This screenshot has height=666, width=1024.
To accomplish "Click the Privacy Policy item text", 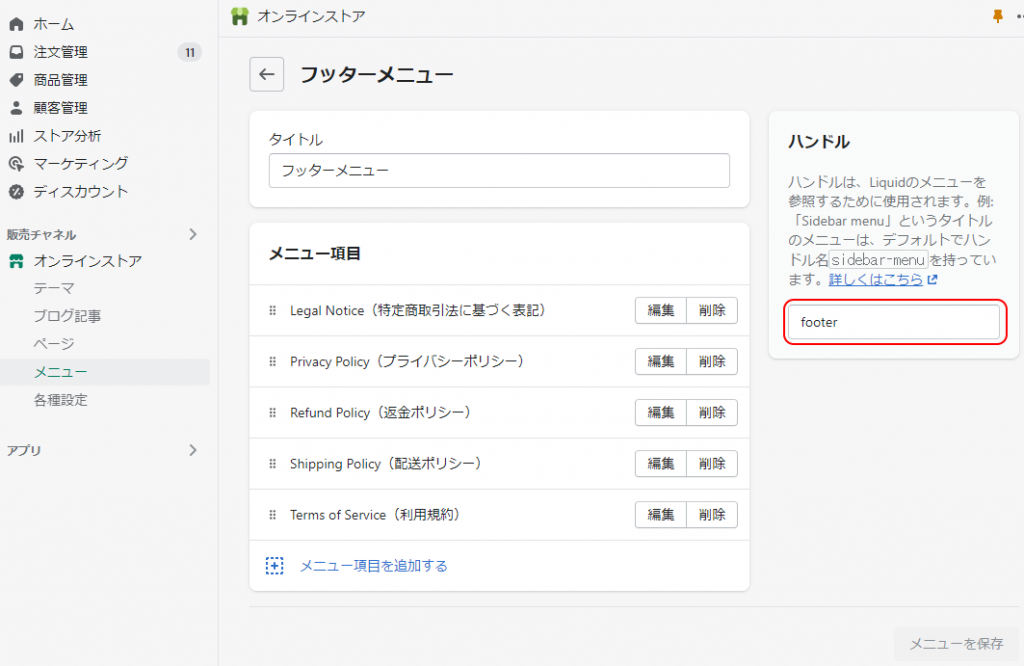I will [x=408, y=361].
